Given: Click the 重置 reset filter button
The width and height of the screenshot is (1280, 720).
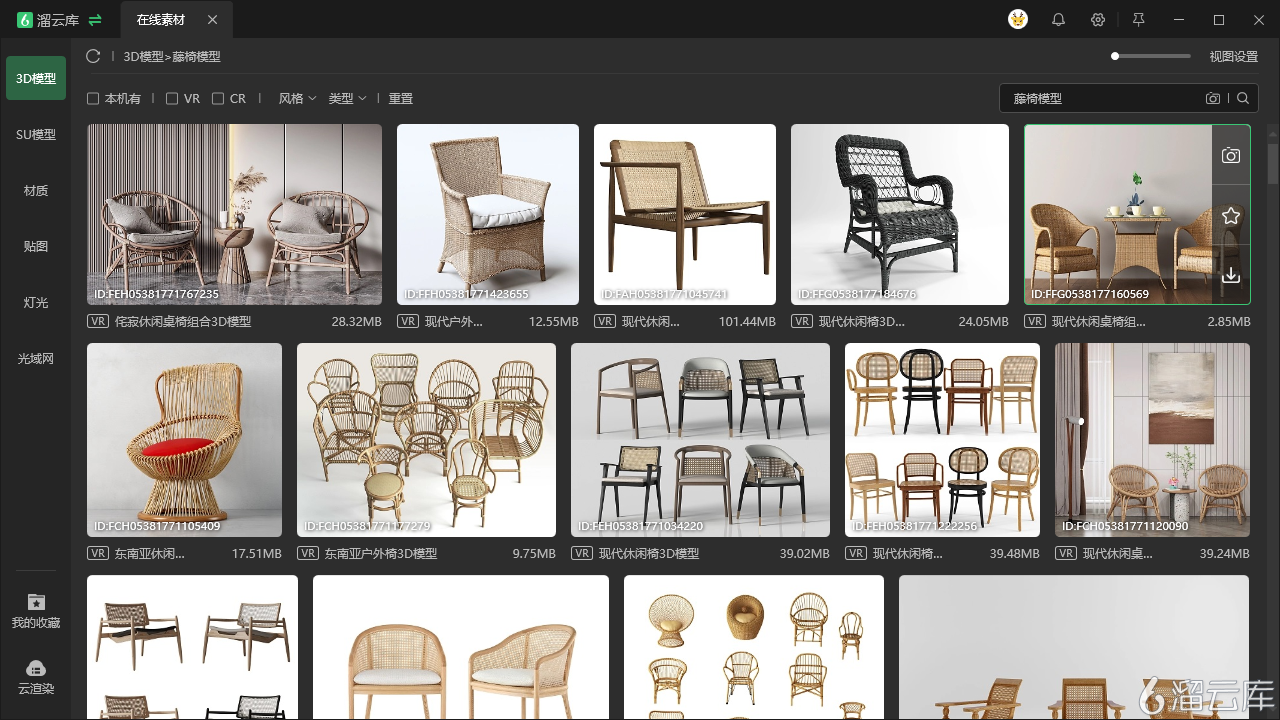Looking at the screenshot, I should pyautogui.click(x=400, y=99).
